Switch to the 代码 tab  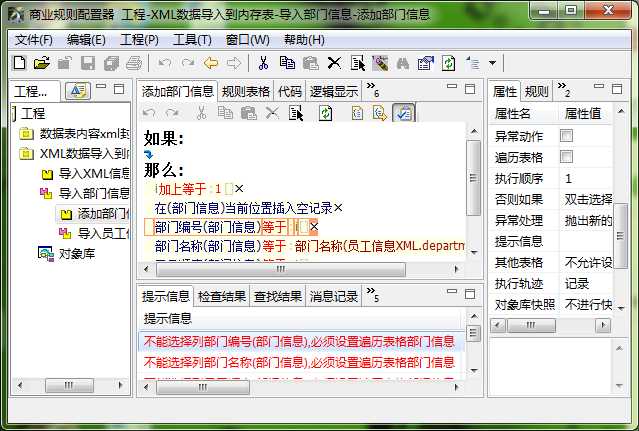pyautogui.click(x=290, y=91)
